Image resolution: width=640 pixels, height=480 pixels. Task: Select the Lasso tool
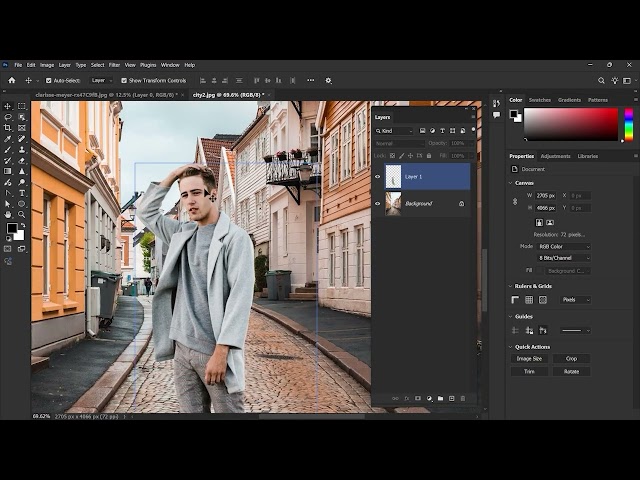point(8,117)
